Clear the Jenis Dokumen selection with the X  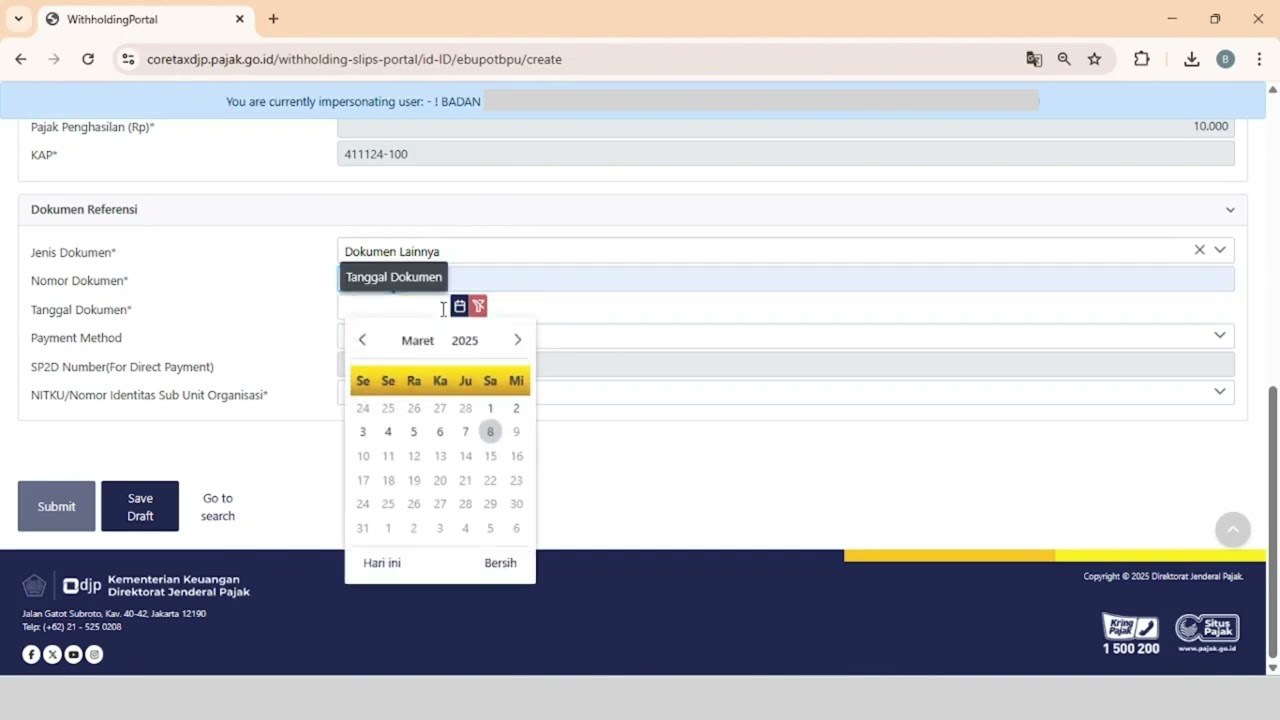1199,250
